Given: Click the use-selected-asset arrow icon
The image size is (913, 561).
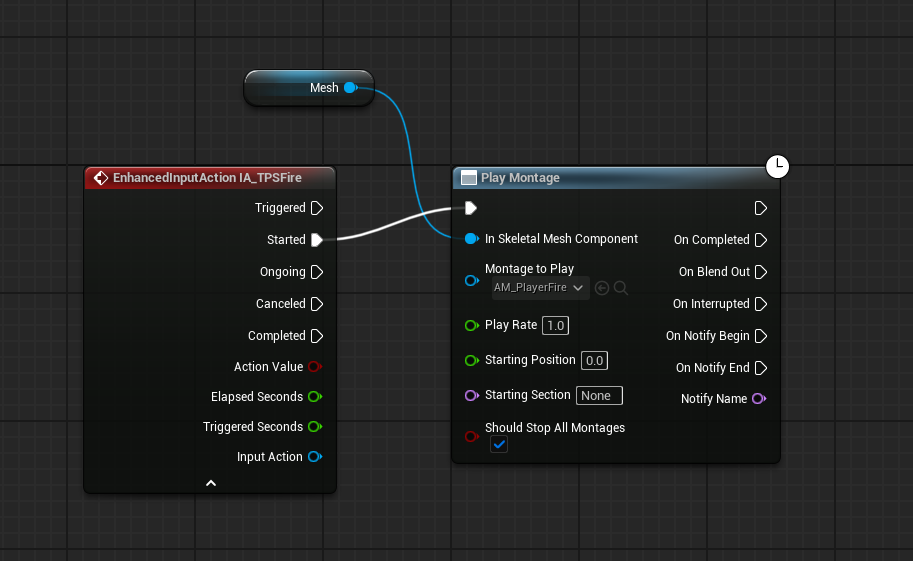Looking at the screenshot, I should coord(602,288).
